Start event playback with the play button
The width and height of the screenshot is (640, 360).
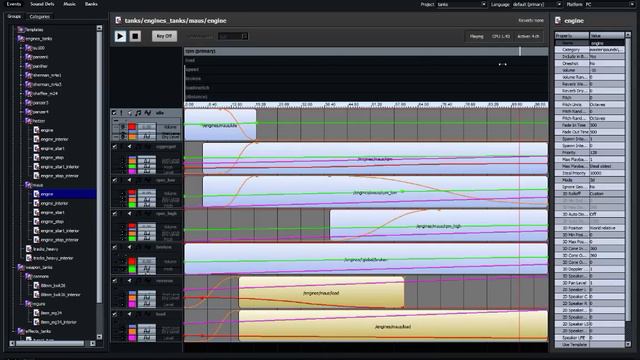120,36
